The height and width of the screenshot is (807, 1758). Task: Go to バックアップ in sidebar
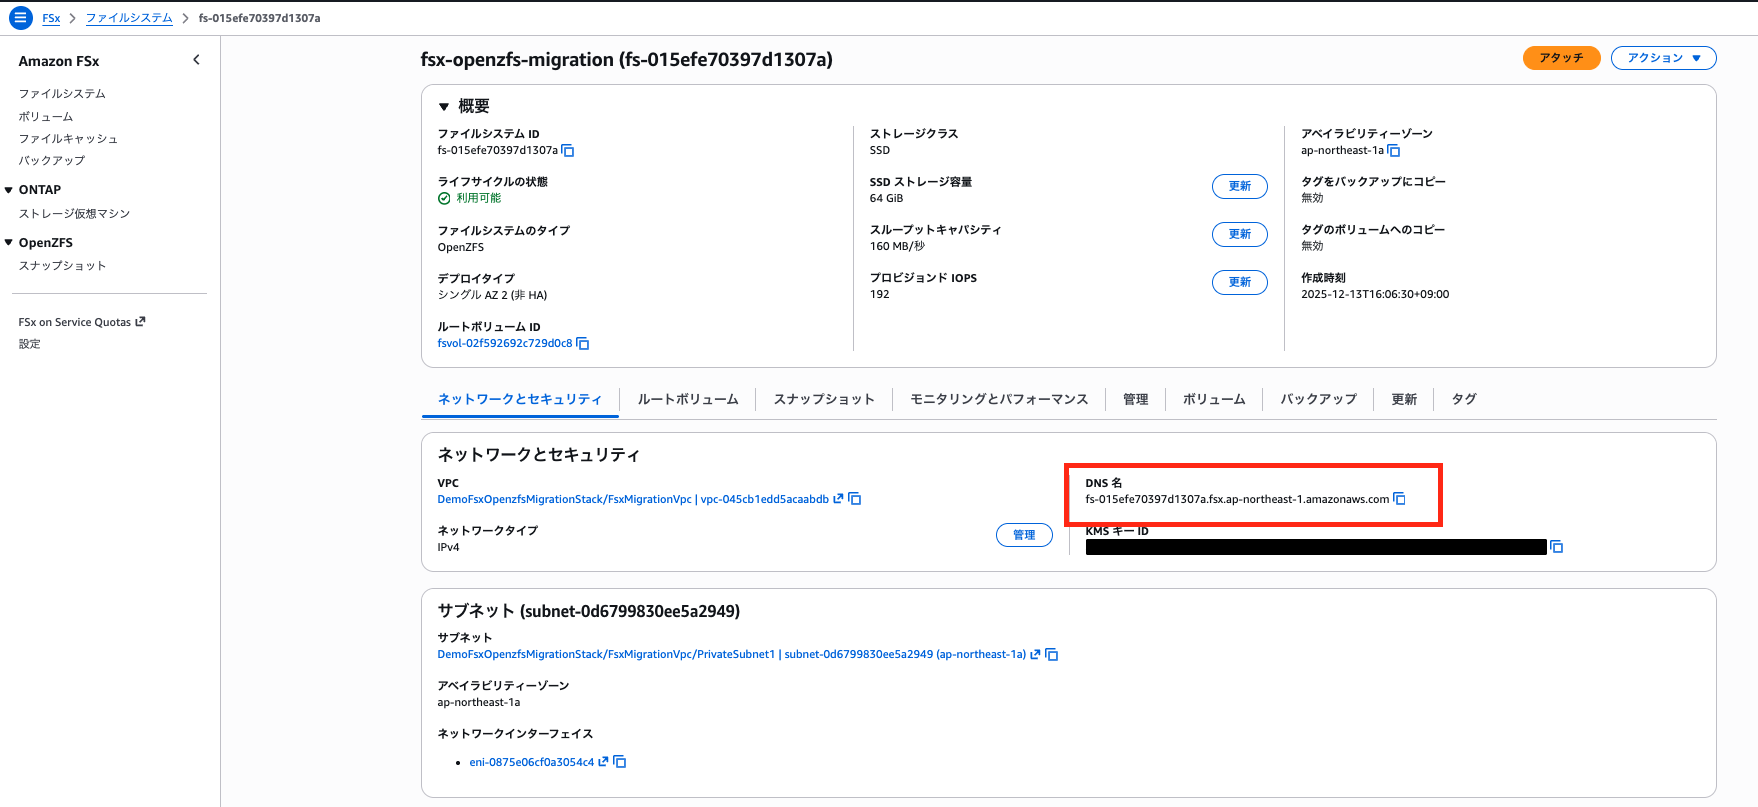click(52, 160)
